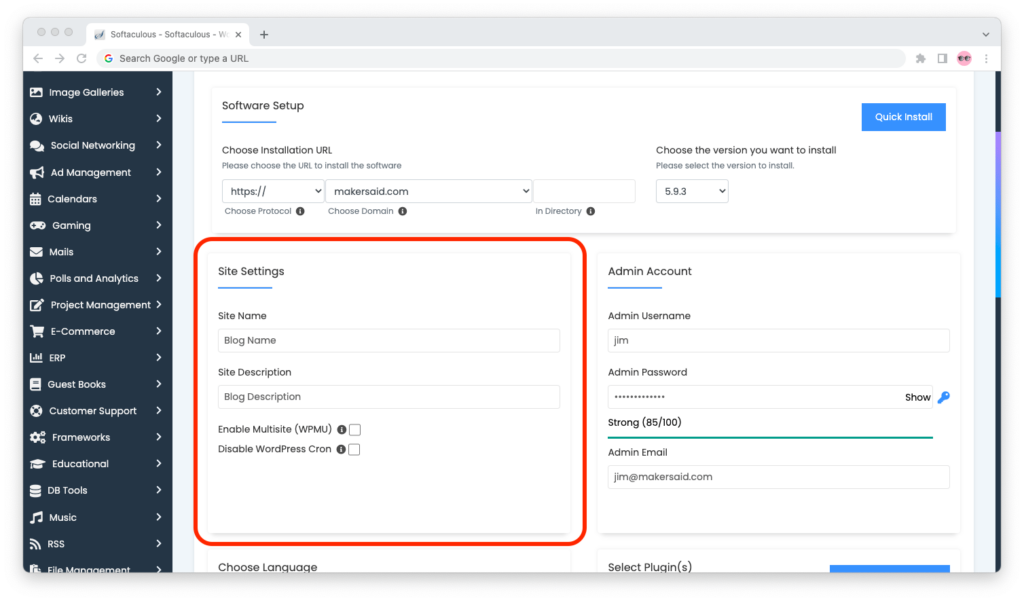
Task: Open the Customer Support menu item
Action: pyautogui.click(x=97, y=411)
